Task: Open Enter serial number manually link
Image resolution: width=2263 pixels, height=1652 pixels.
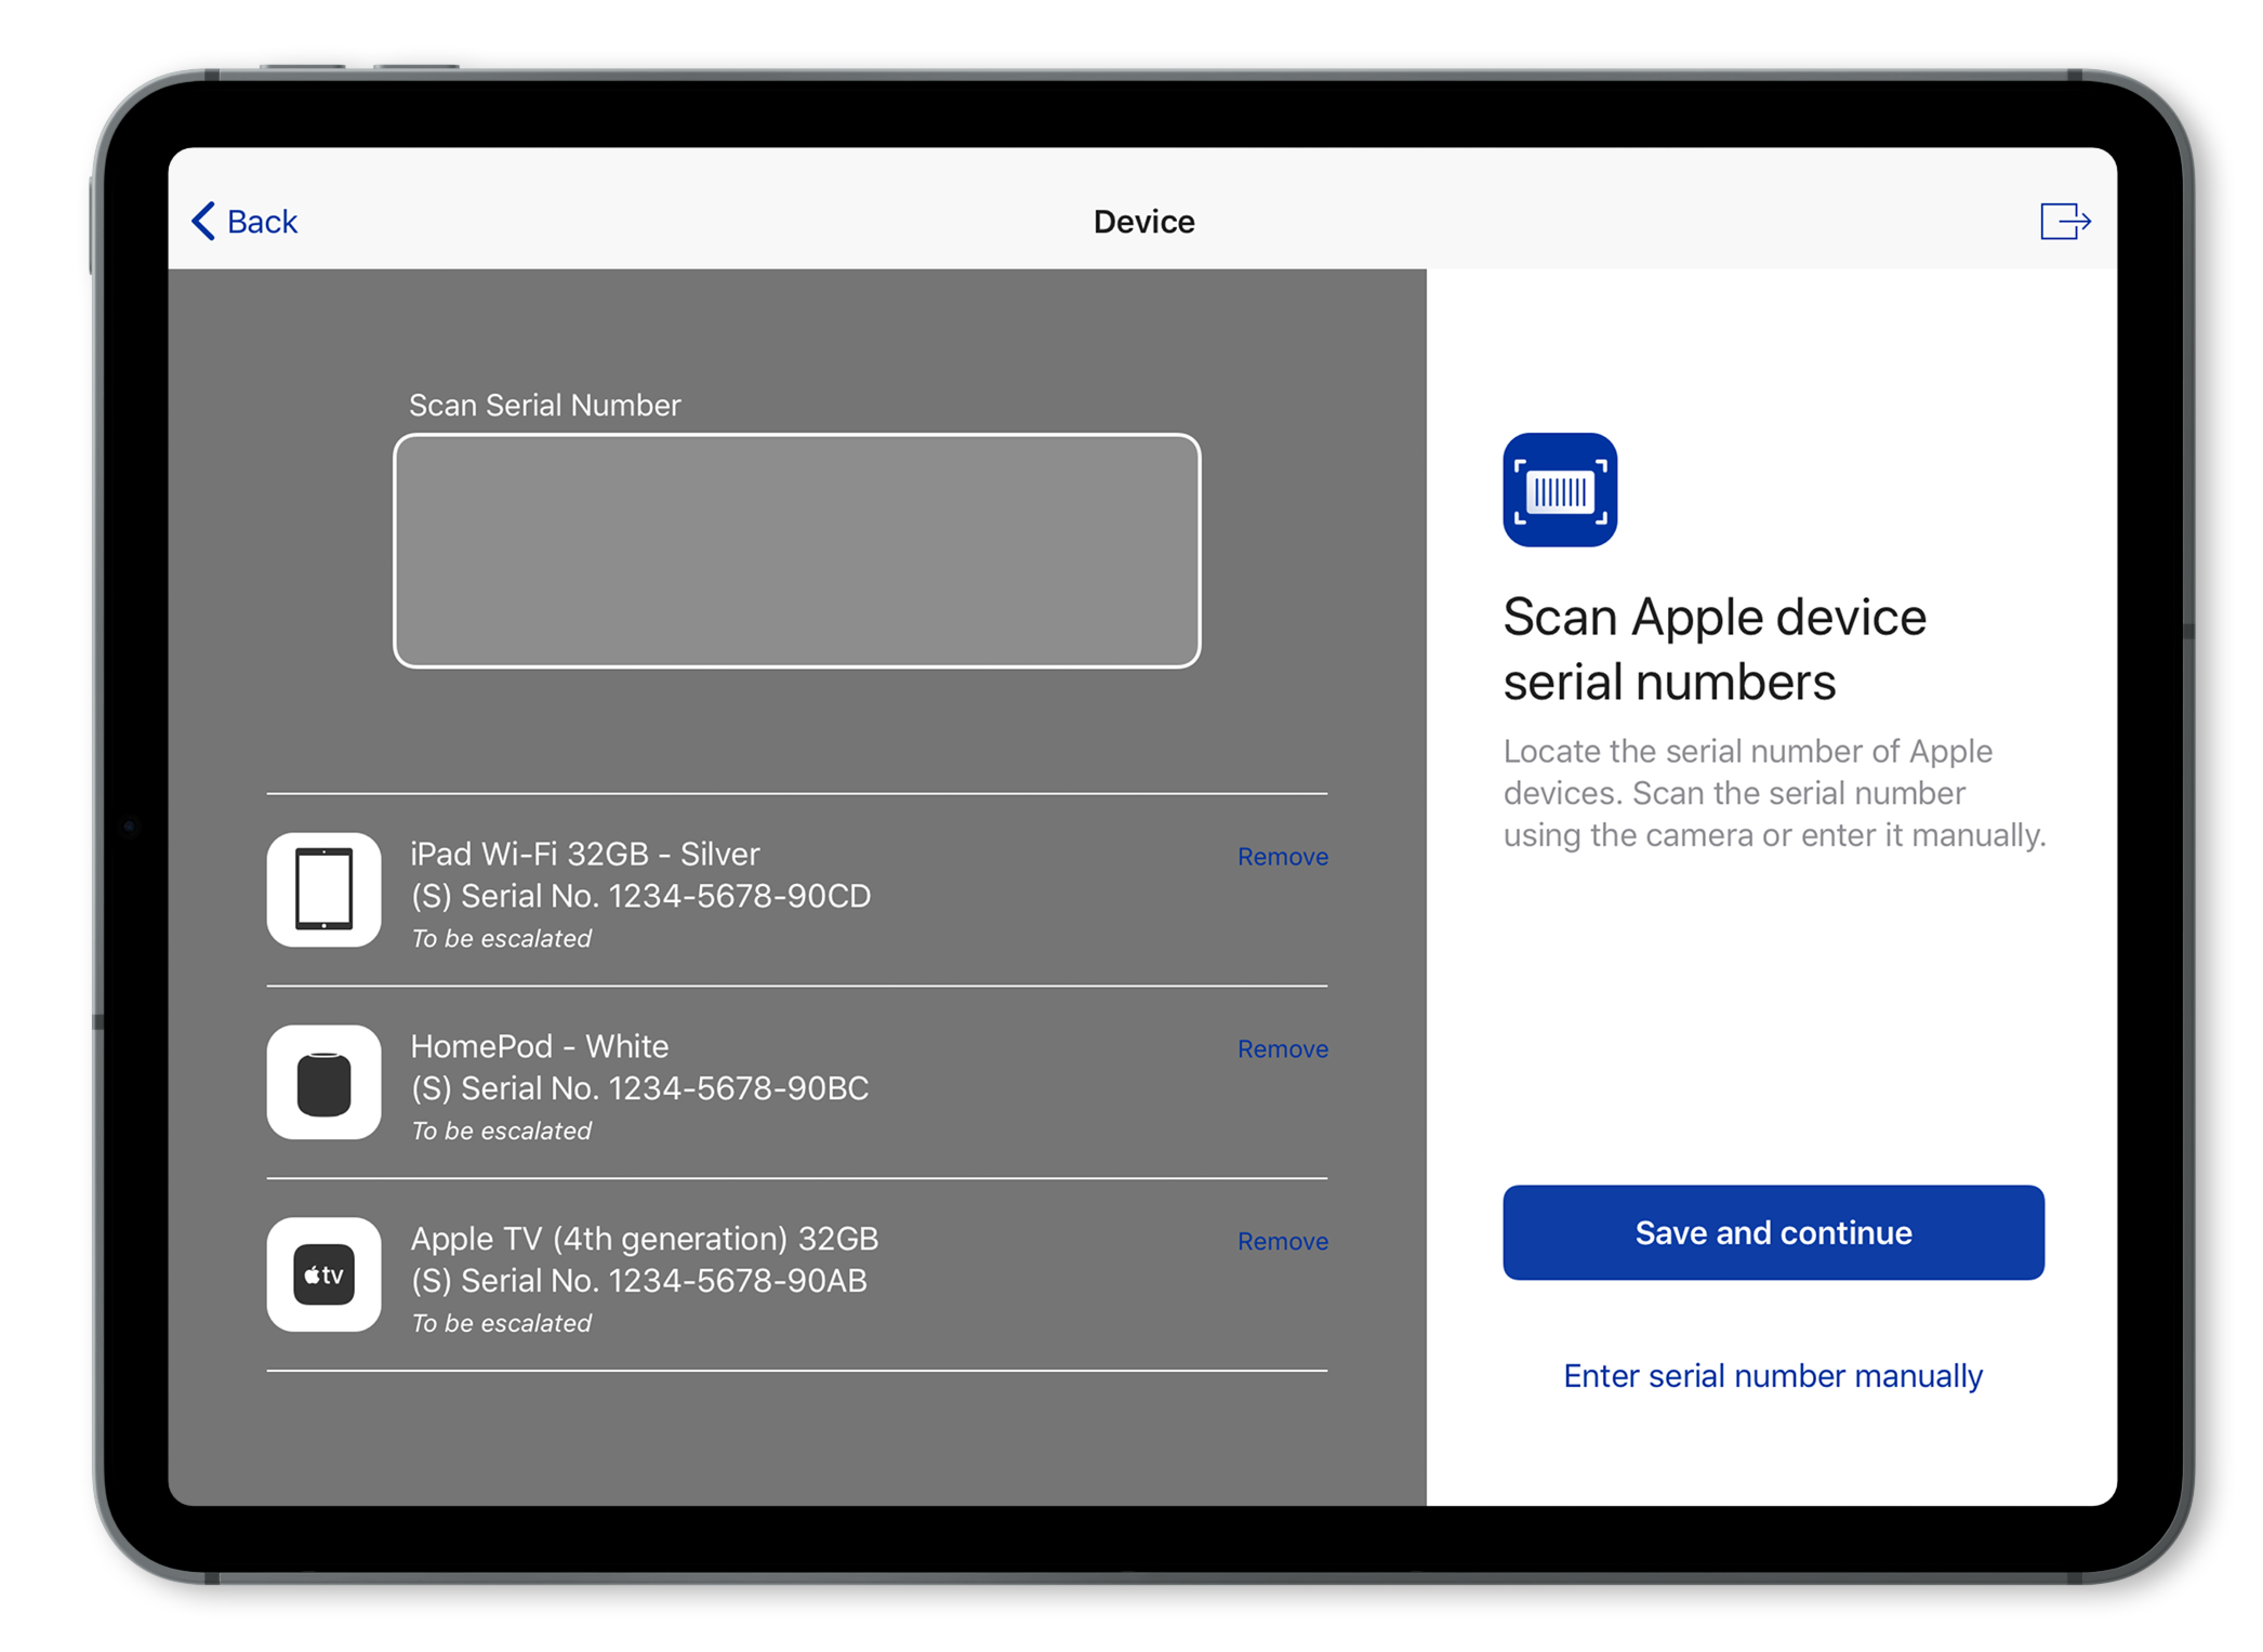Action: [x=1773, y=1376]
